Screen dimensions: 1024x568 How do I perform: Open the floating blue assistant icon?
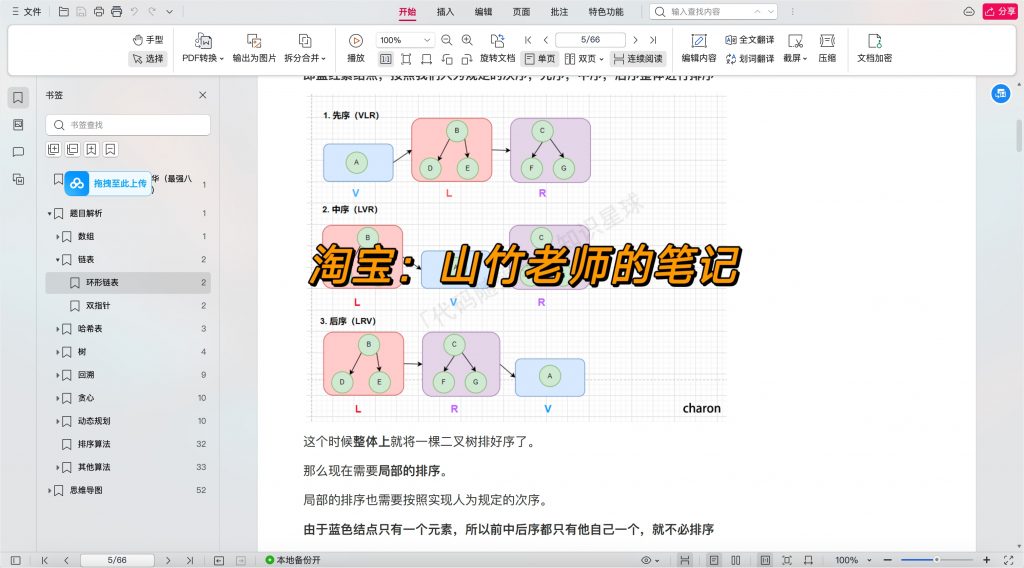[1000, 94]
